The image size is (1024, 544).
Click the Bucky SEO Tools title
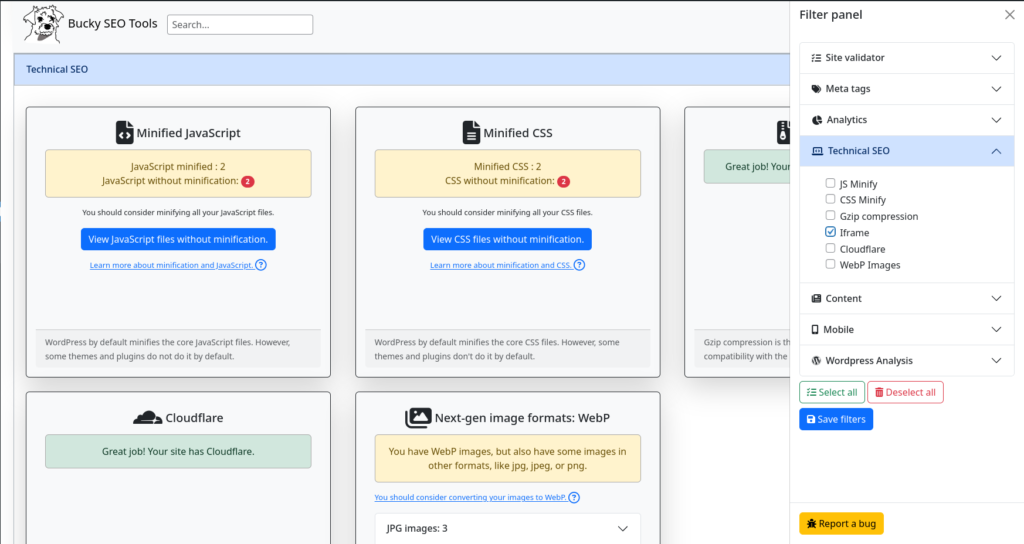pyautogui.click(x=112, y=24)
